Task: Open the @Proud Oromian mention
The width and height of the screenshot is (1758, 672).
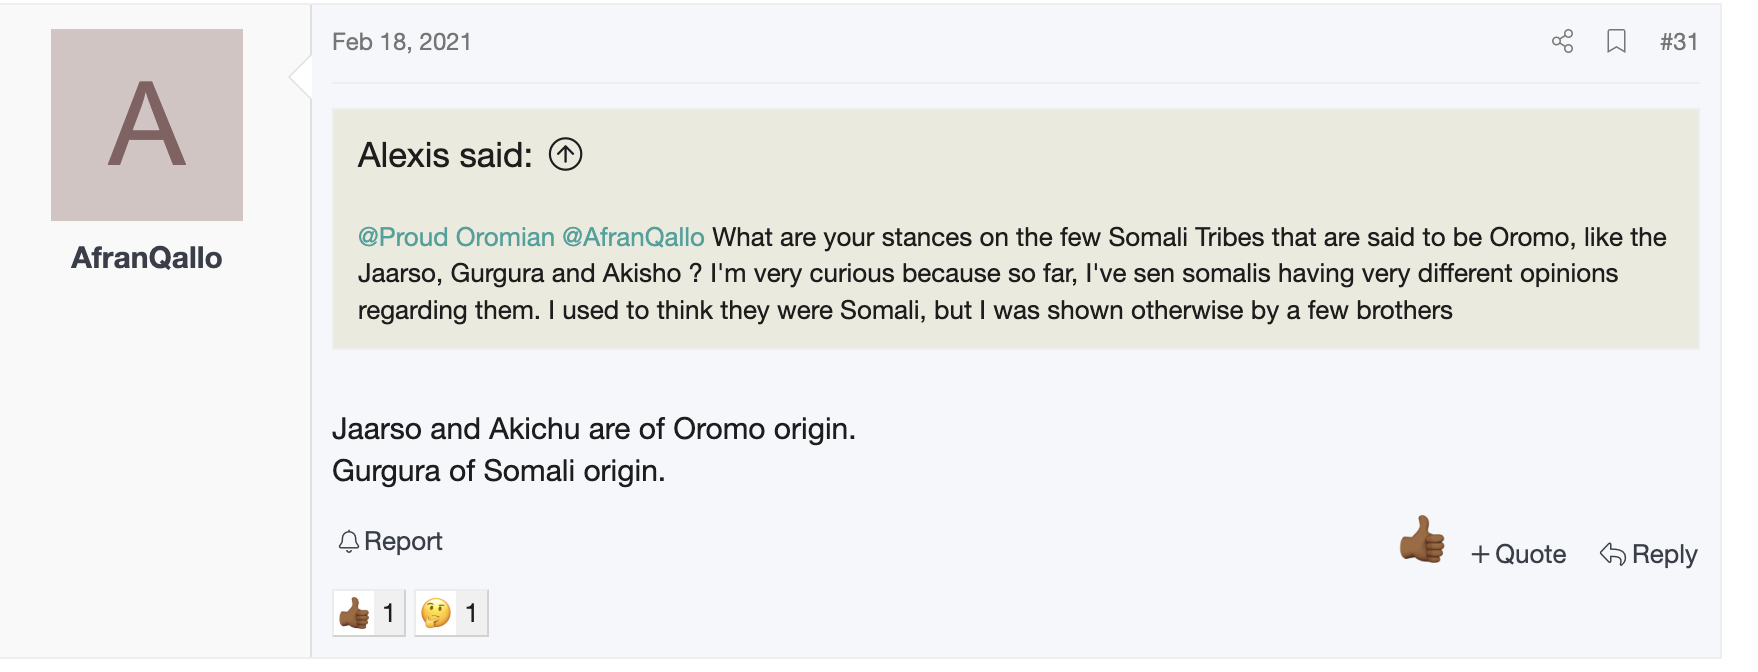Action: click(x=456, y=237)
